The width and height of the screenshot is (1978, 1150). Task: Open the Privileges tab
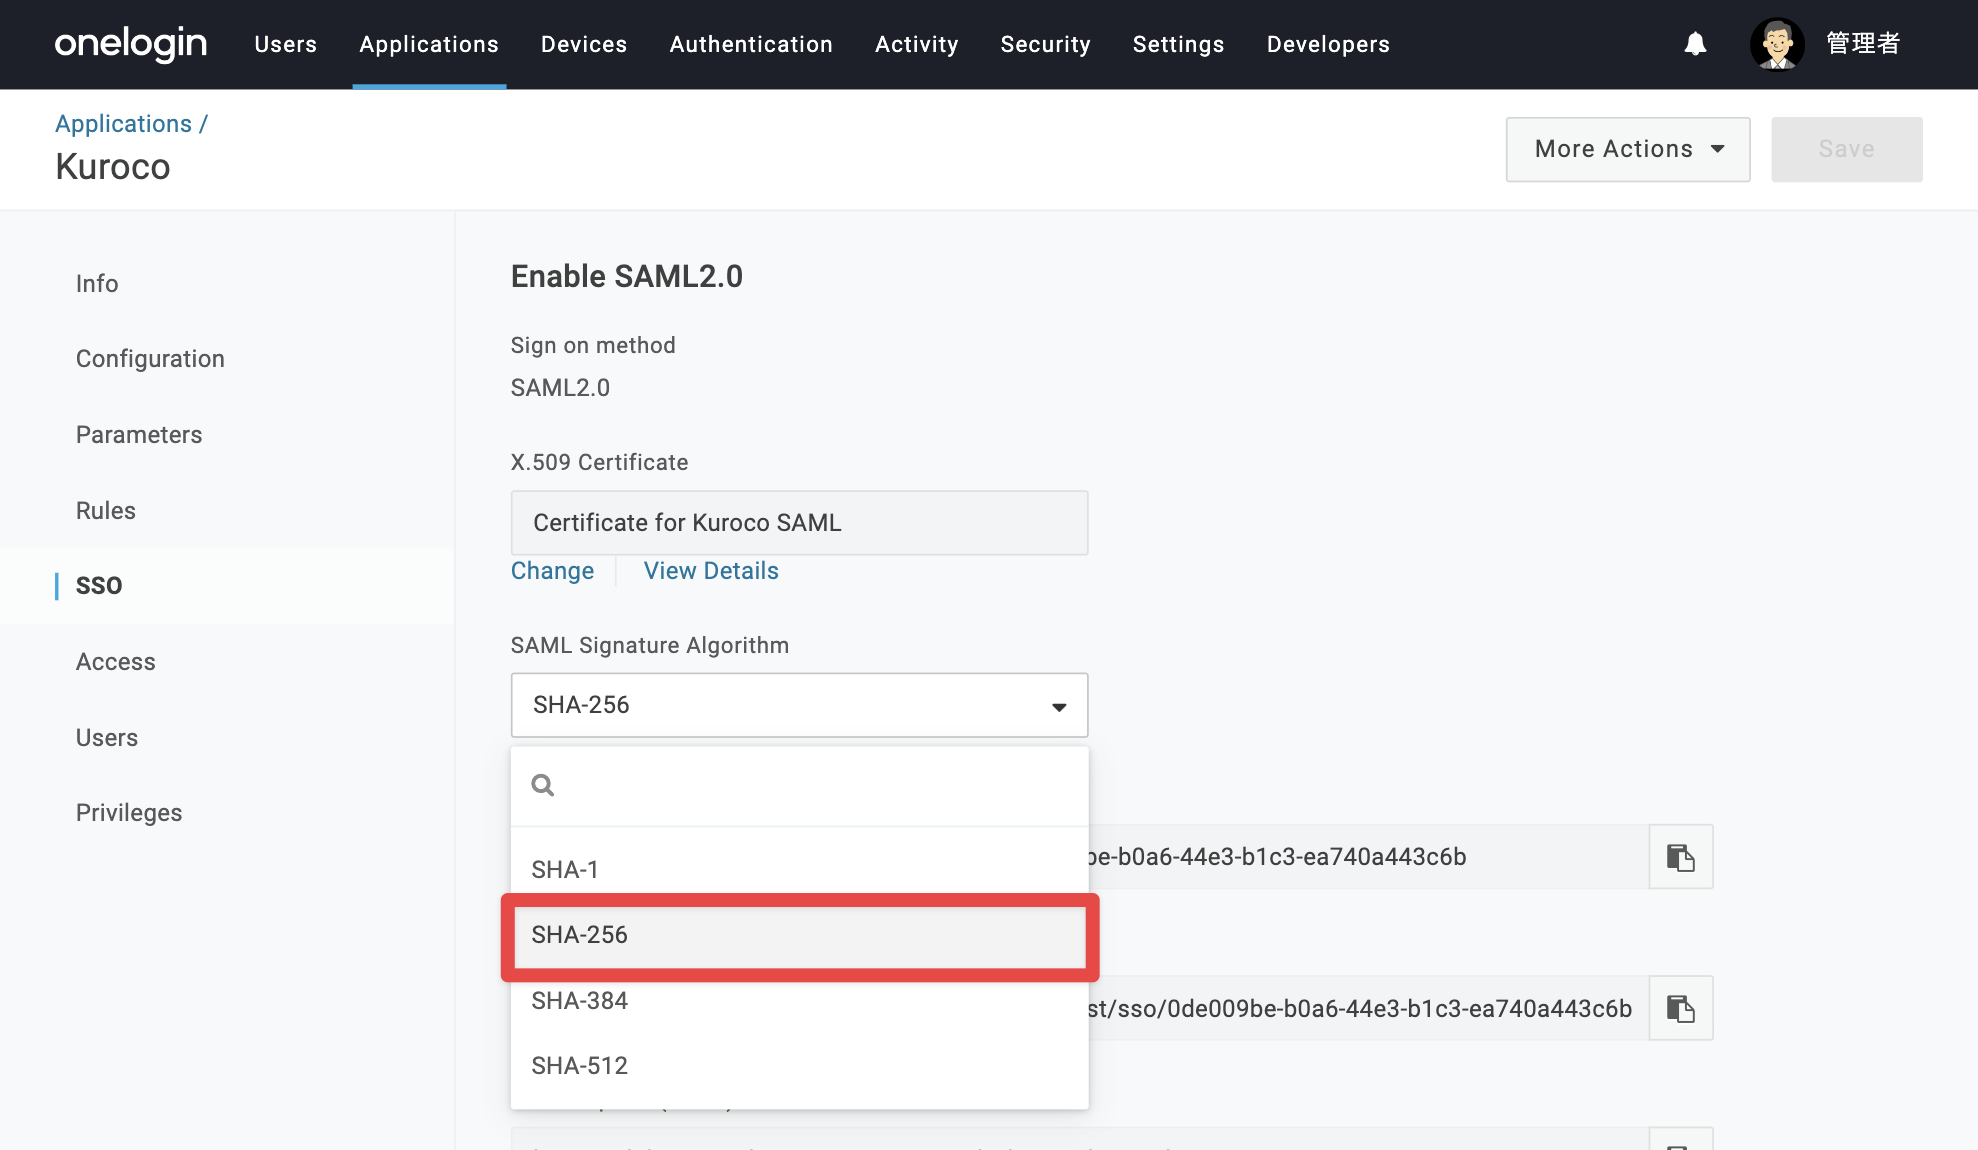click(x=129, y=813)
